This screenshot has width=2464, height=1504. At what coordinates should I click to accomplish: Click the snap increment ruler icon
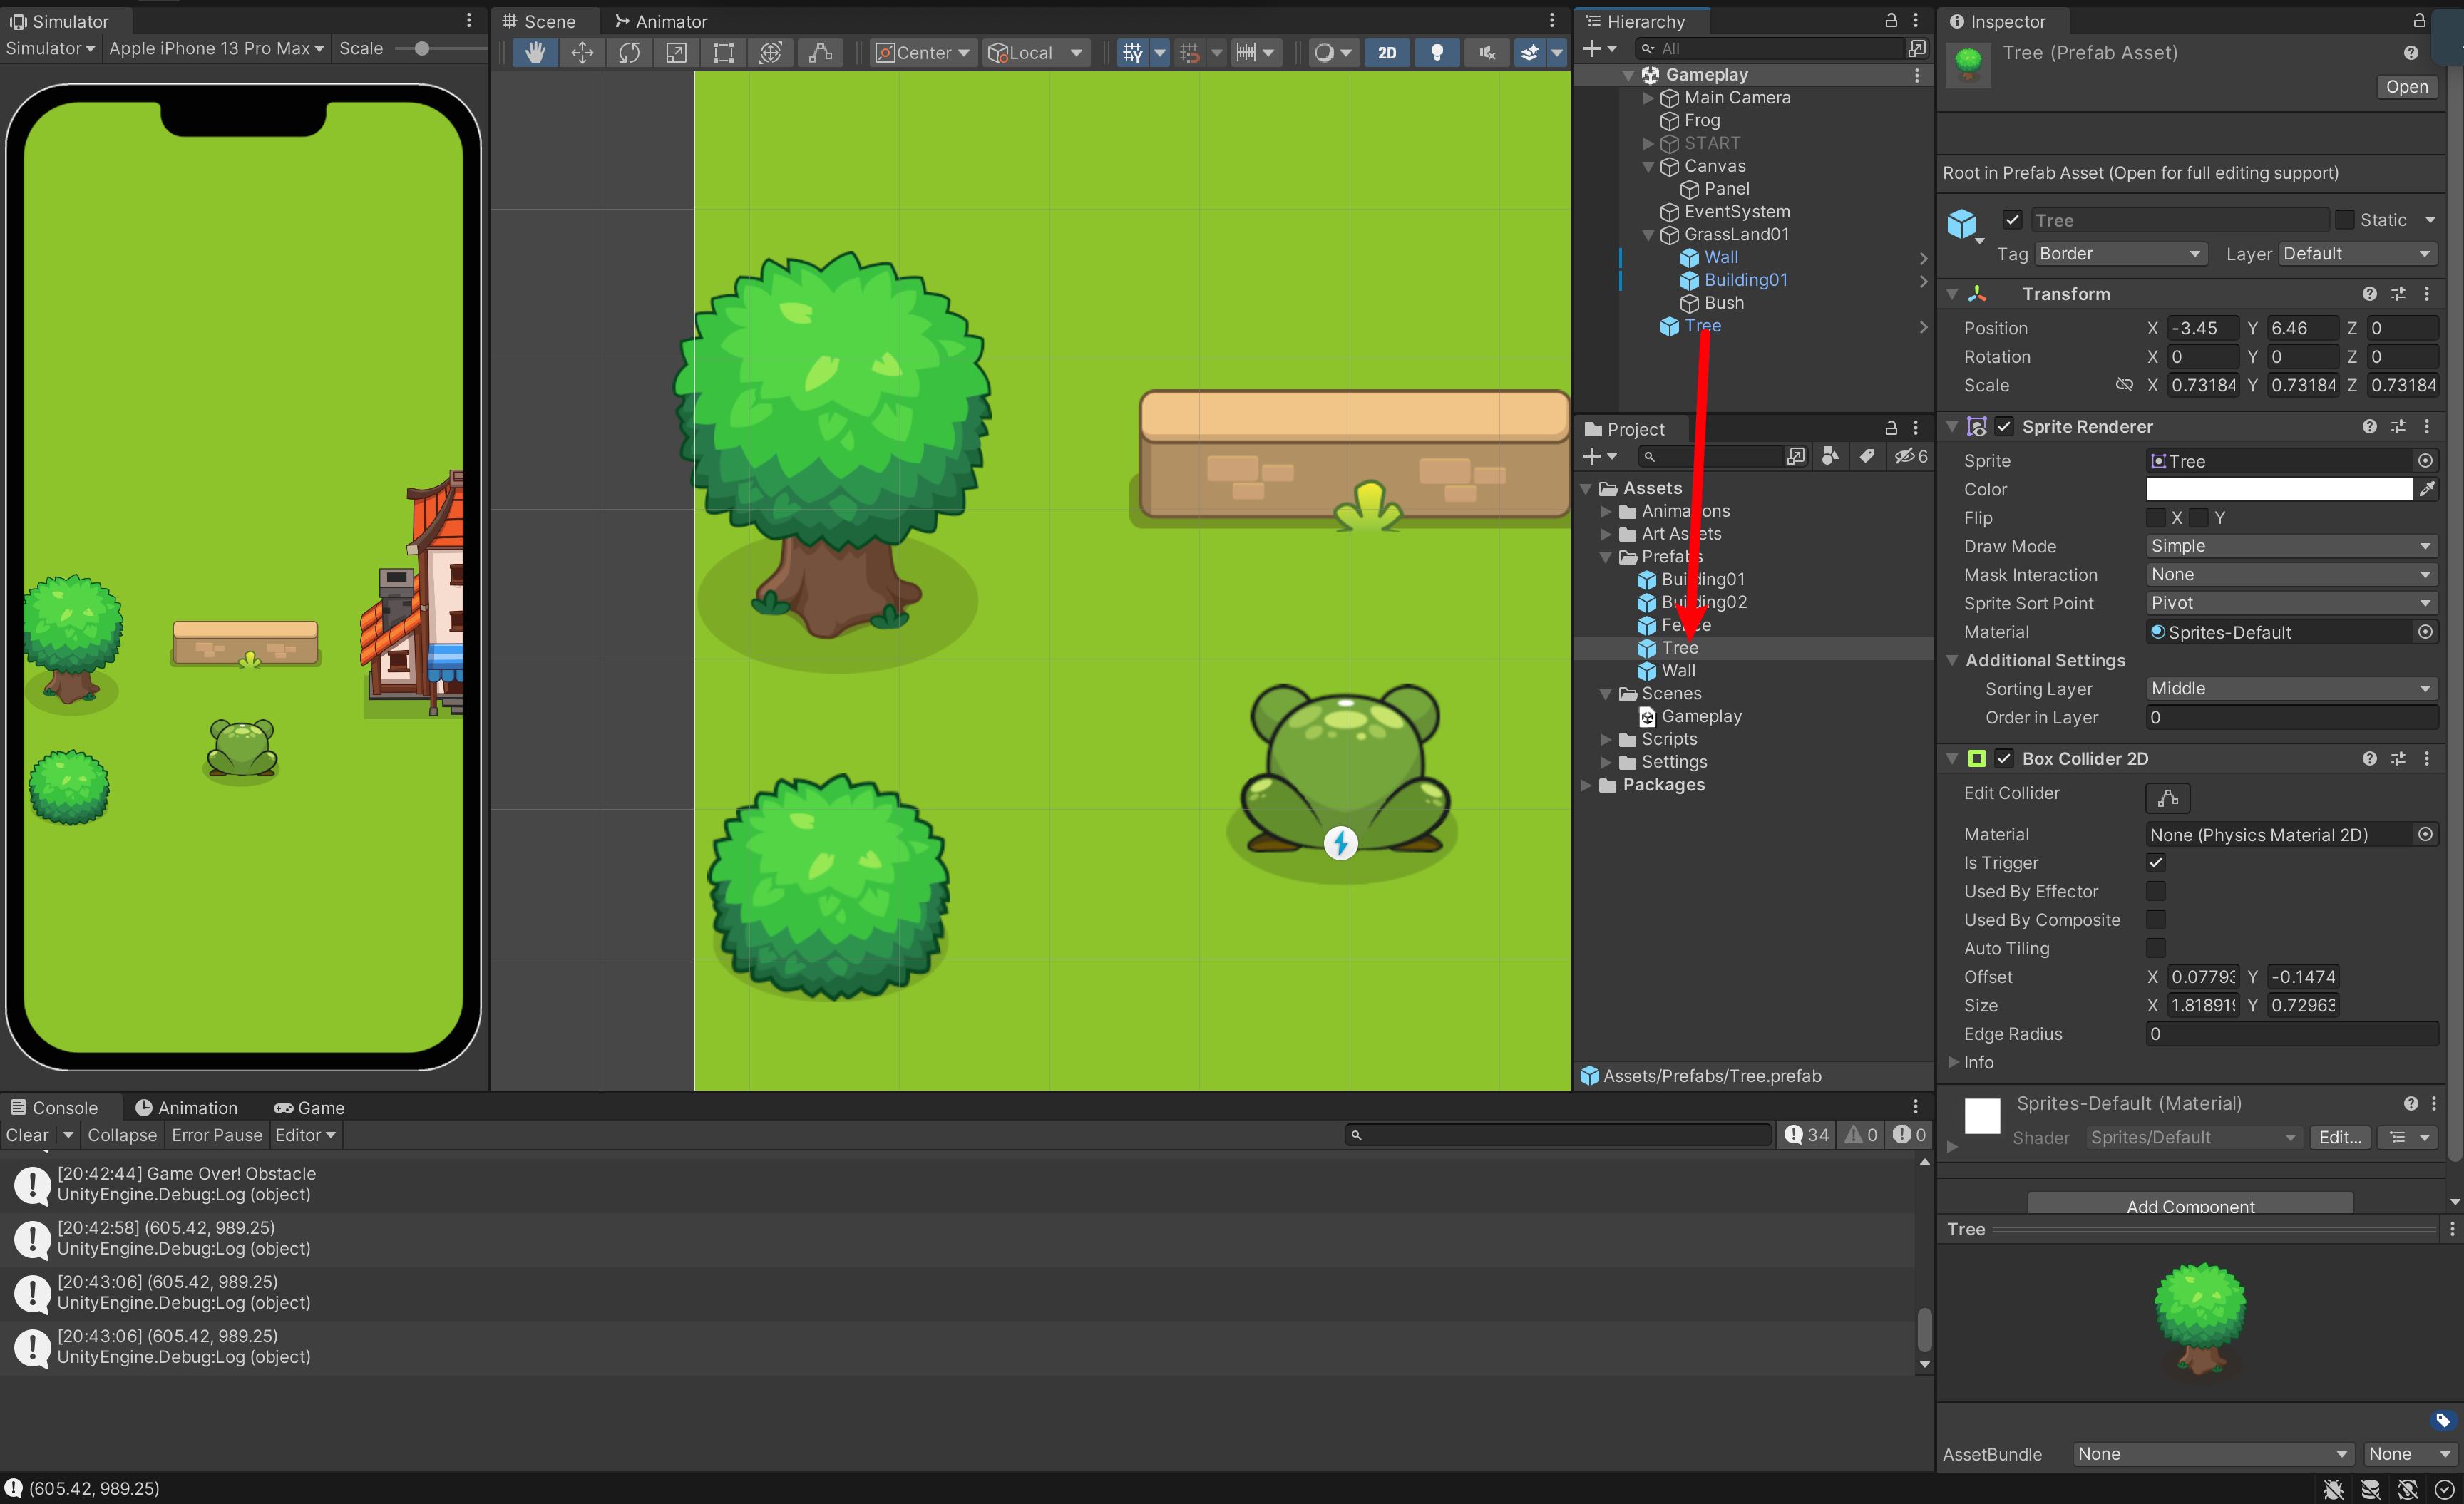coord(1246,52)
